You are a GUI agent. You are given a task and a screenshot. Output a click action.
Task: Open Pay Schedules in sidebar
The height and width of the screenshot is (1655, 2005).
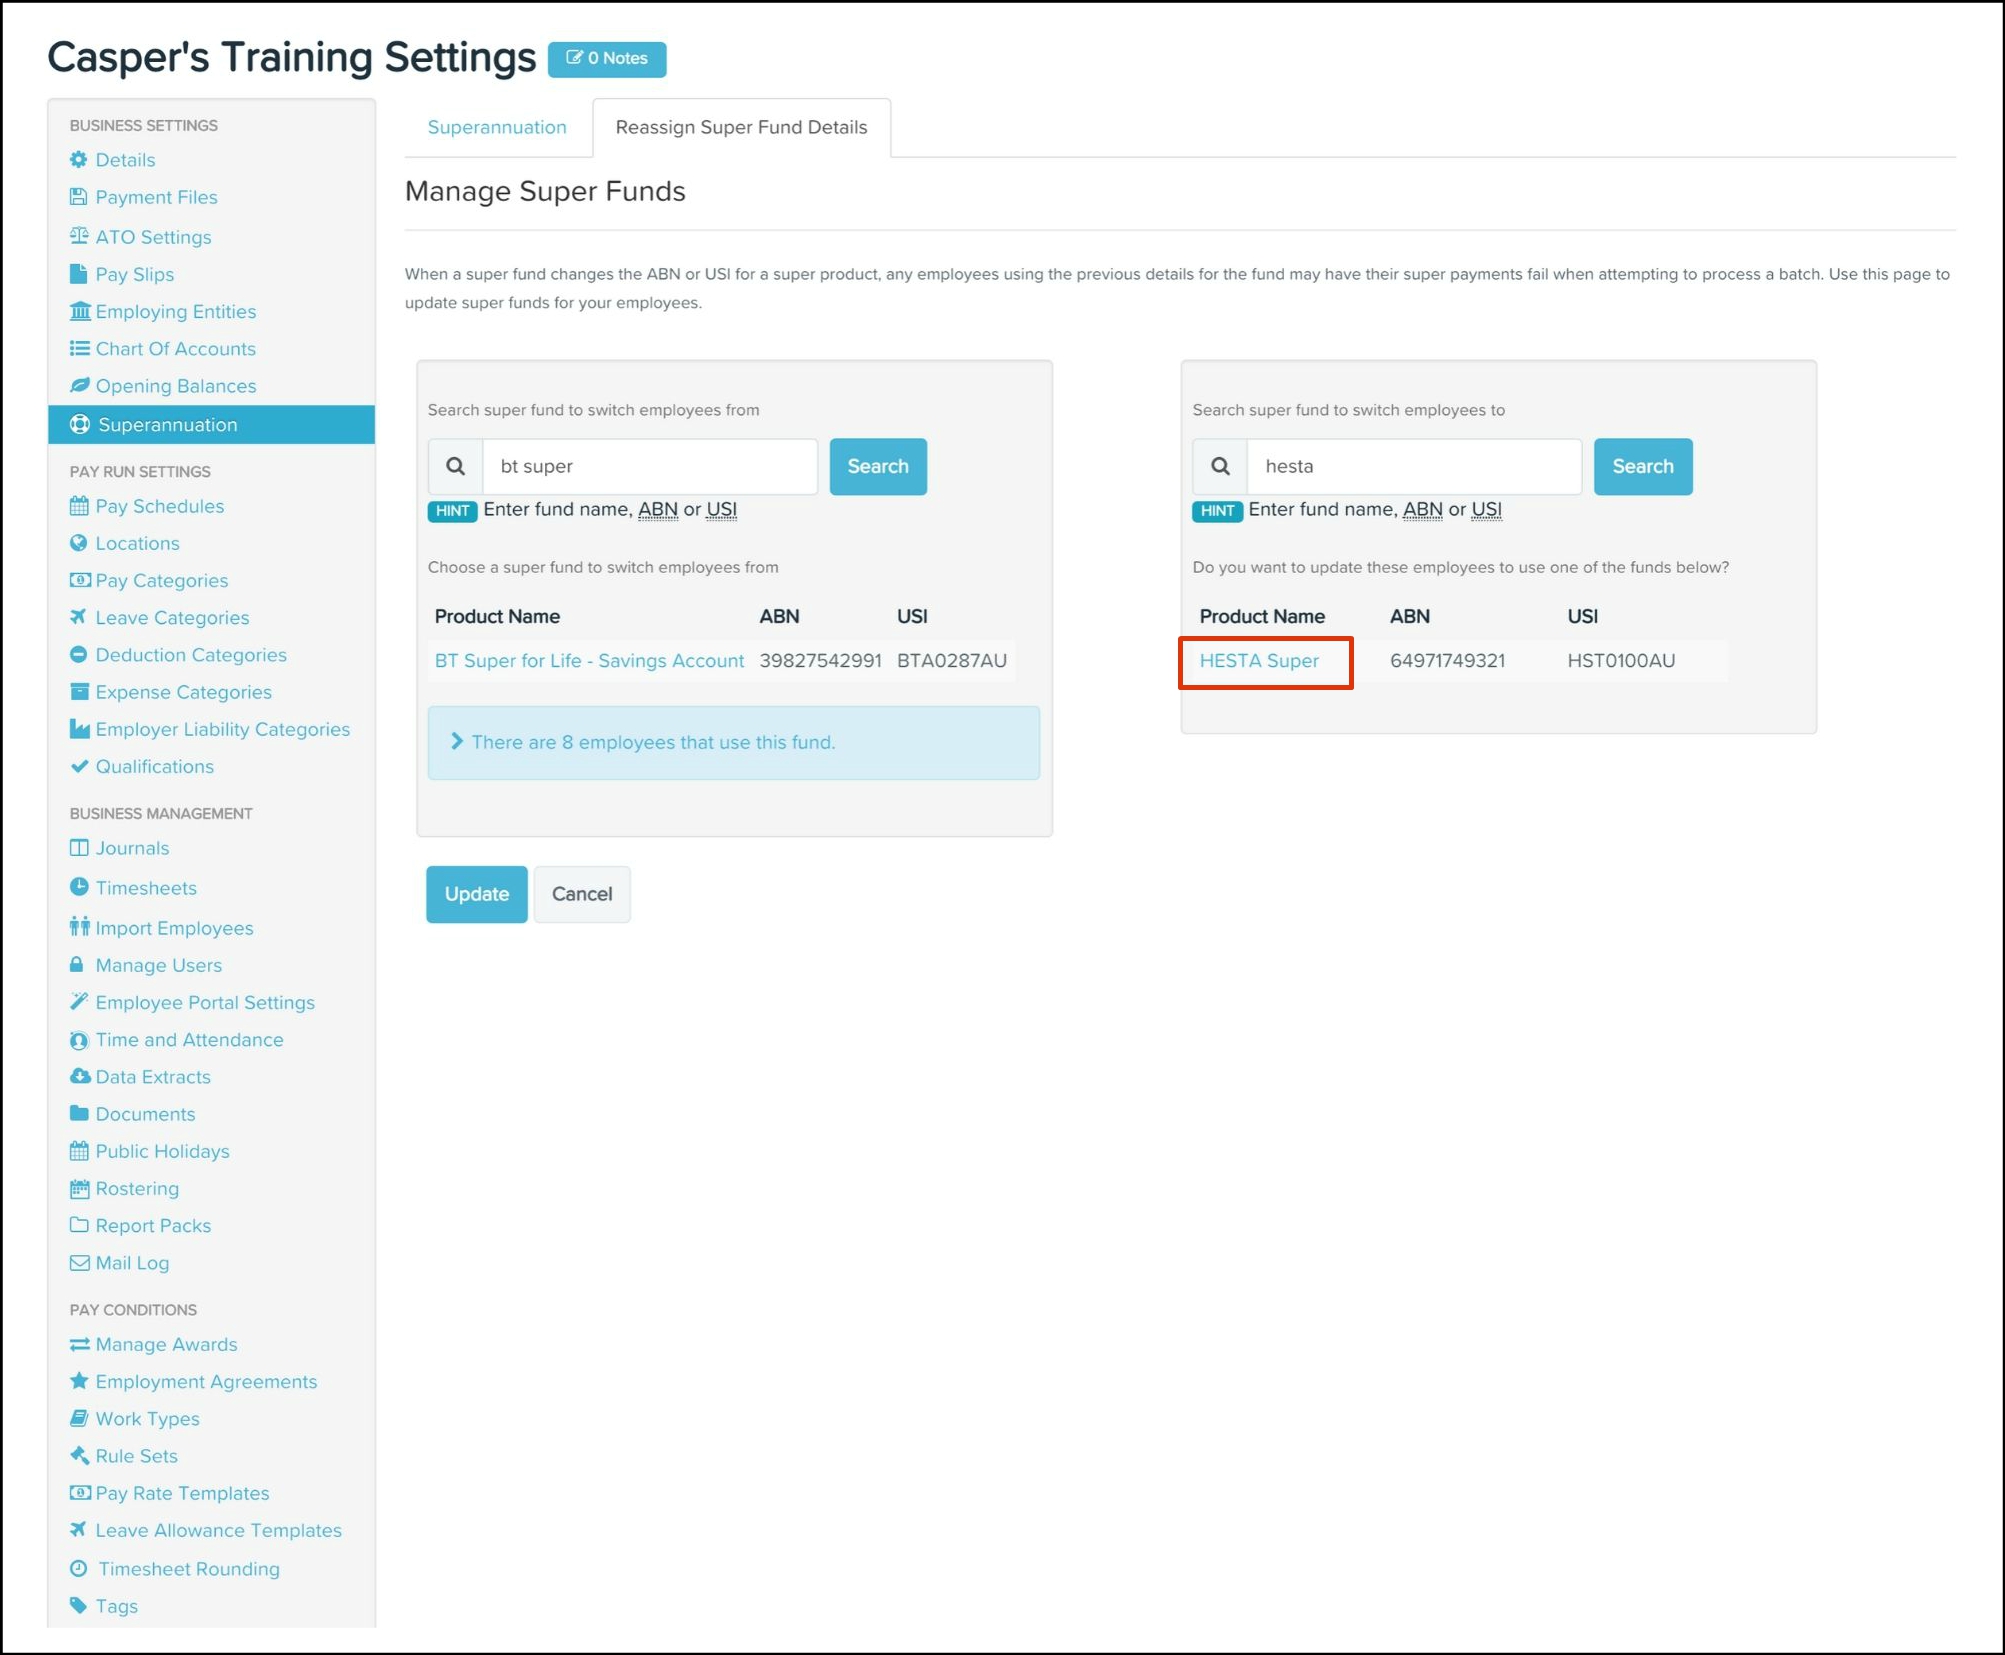point(159,506)
